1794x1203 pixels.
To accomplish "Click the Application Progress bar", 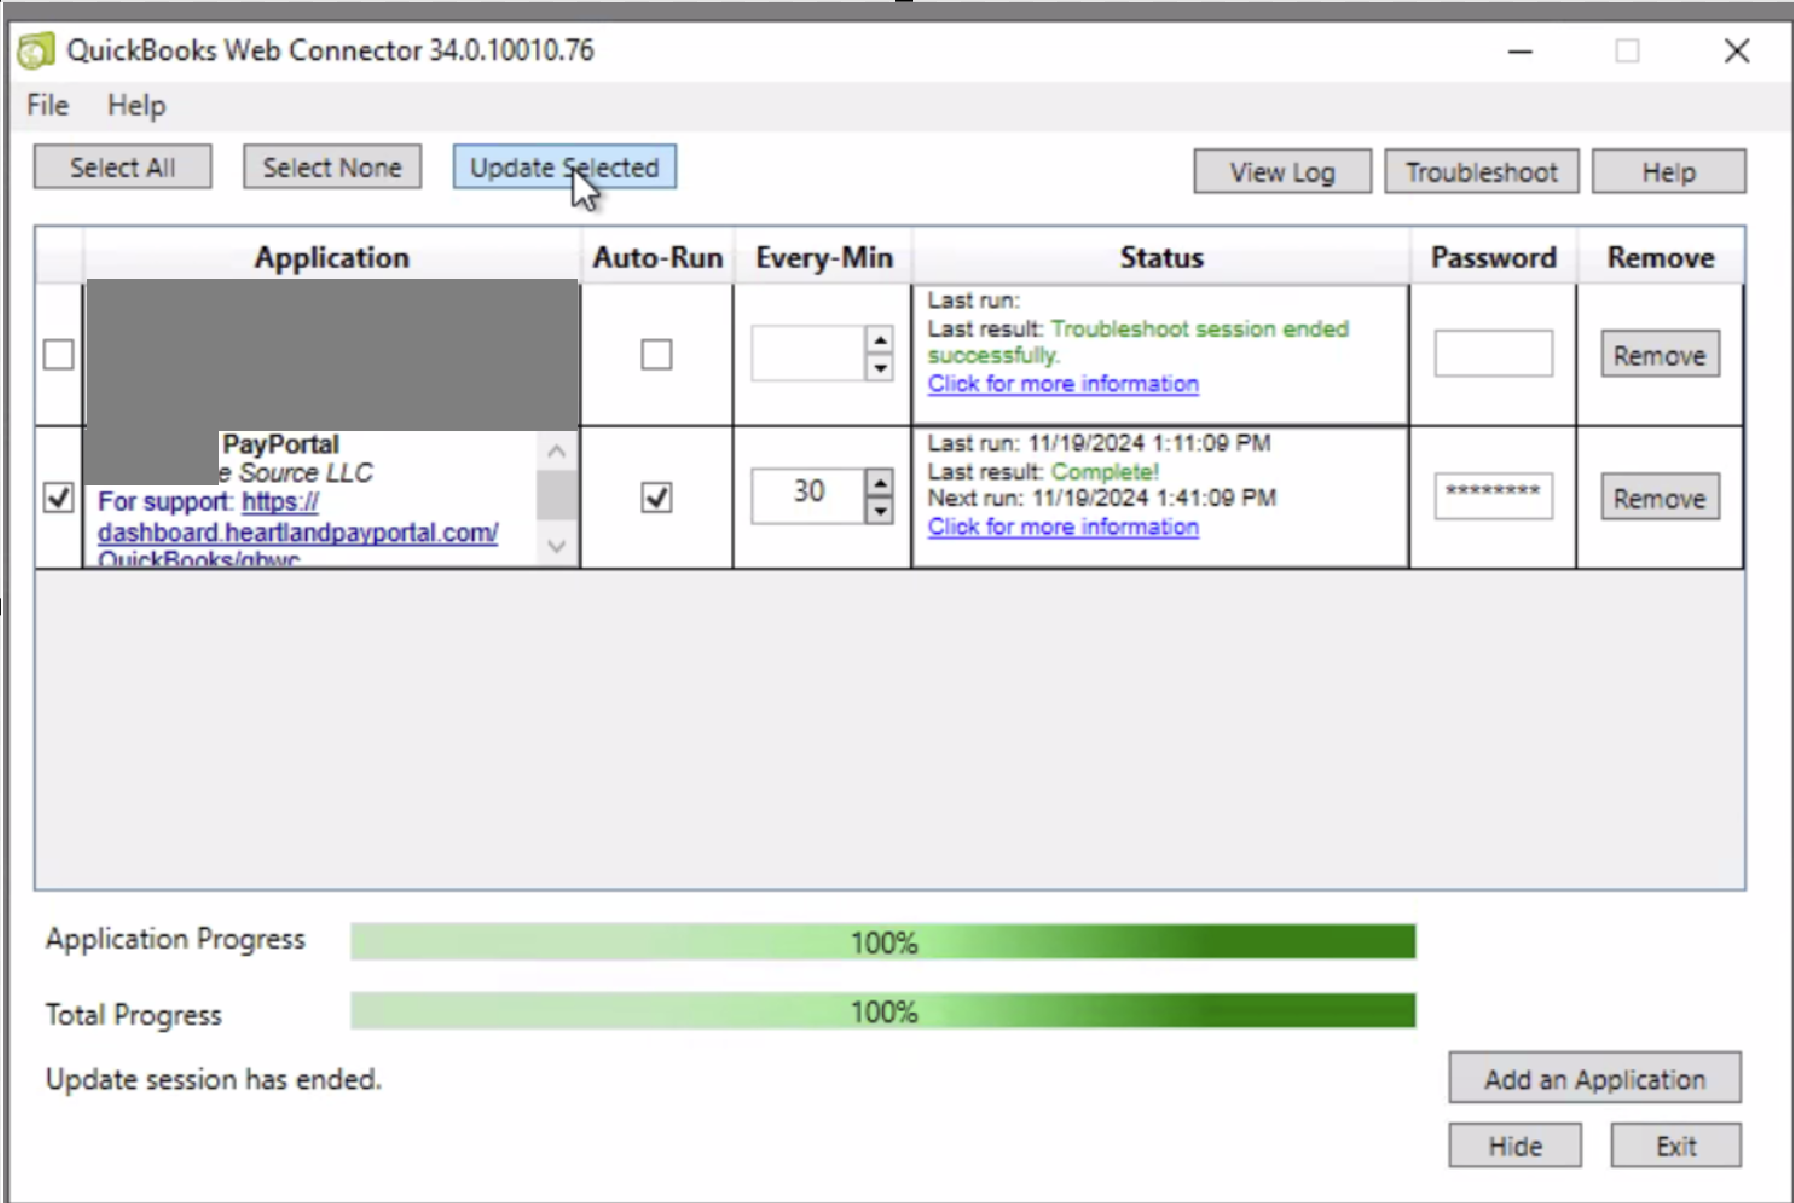I will click(883, 942).
